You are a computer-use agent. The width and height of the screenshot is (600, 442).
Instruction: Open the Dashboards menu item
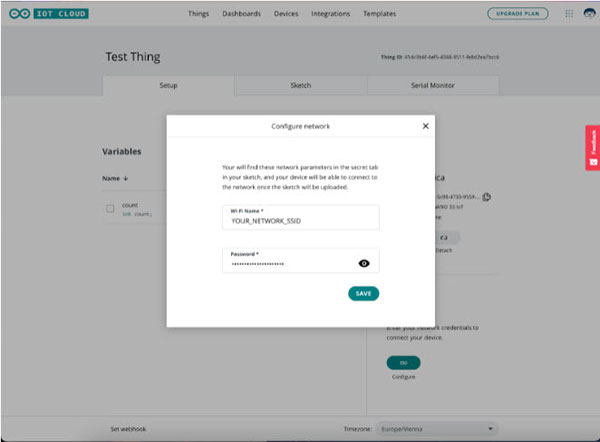[x=241, y=14]
